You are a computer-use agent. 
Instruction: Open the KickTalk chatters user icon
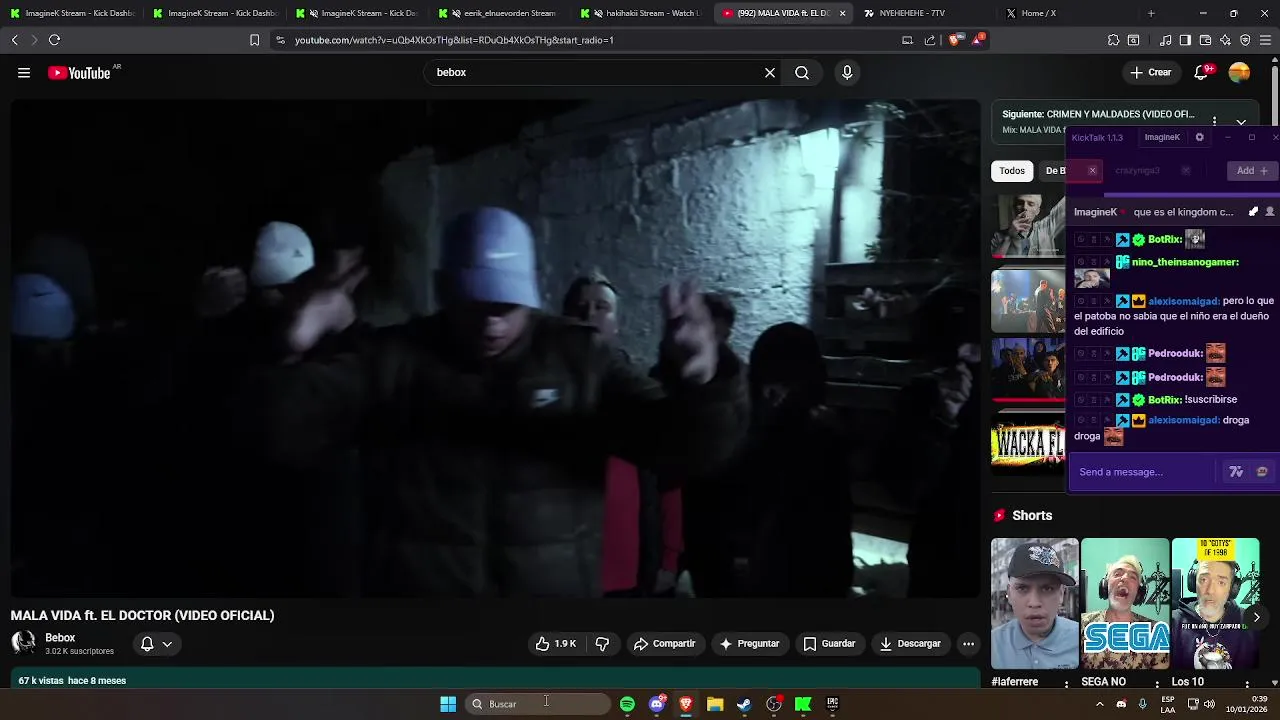pos(1270,212)
